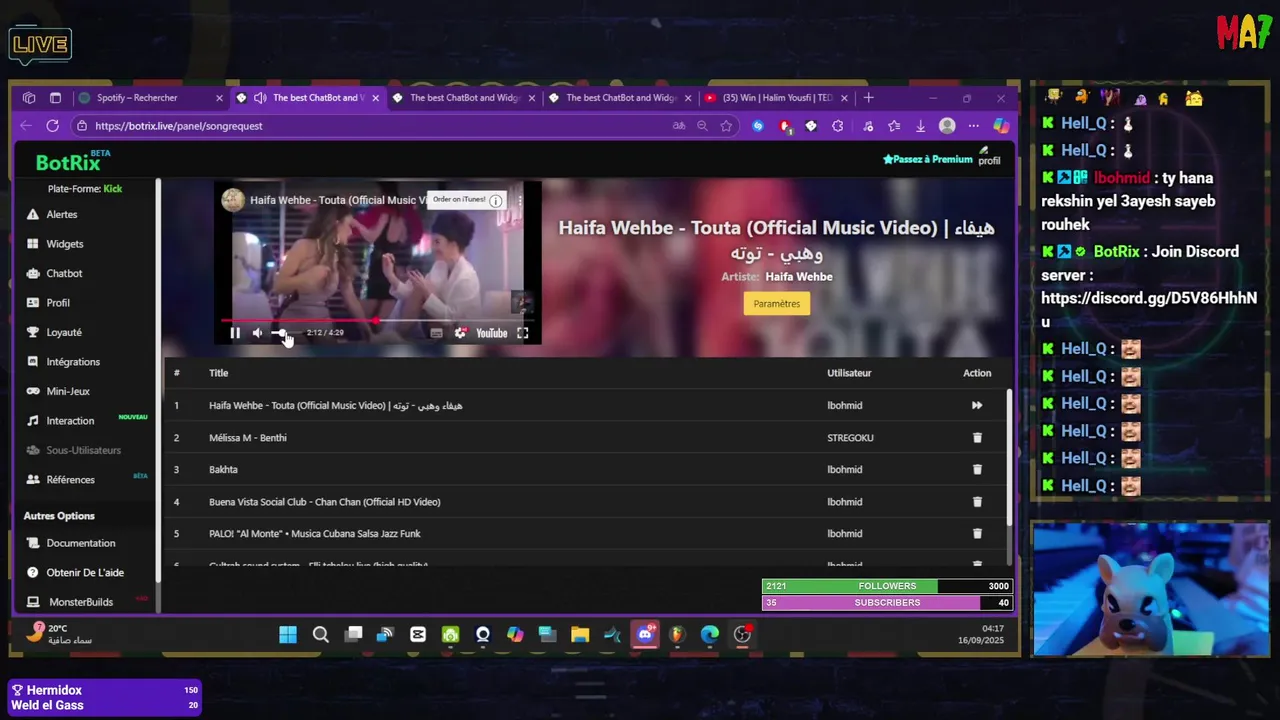Open Widgets in the sidebar
Viewport: 1280px width, 720px height.
pos(64,244)
